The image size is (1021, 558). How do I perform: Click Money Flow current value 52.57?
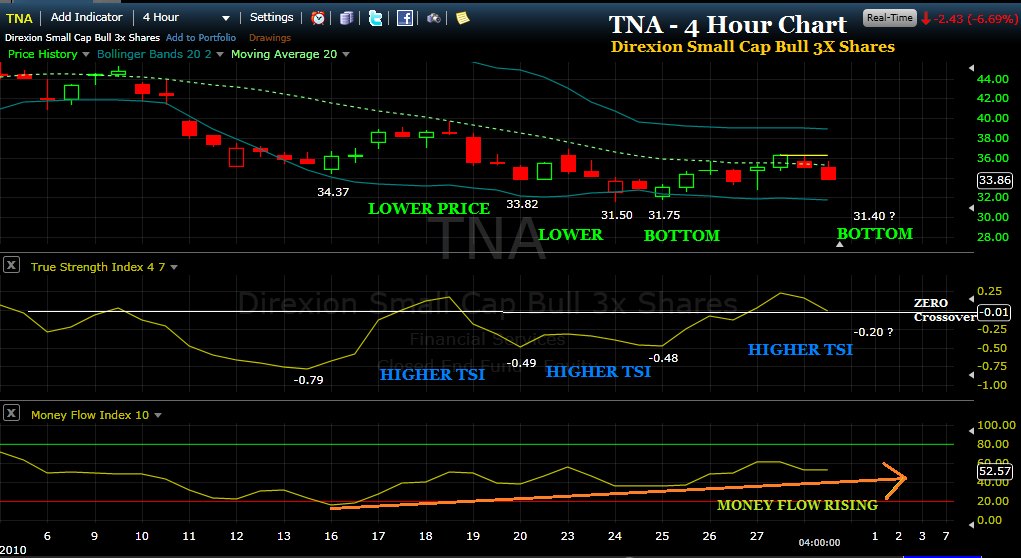995,471
